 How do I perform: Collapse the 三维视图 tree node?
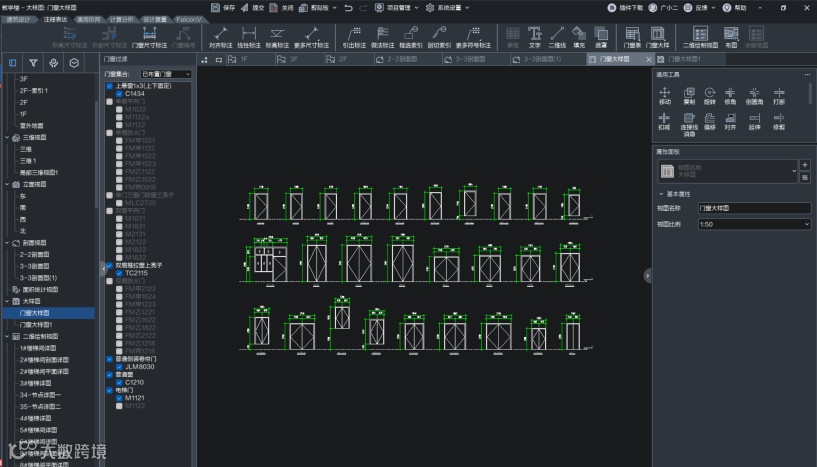tap(7, 138)
